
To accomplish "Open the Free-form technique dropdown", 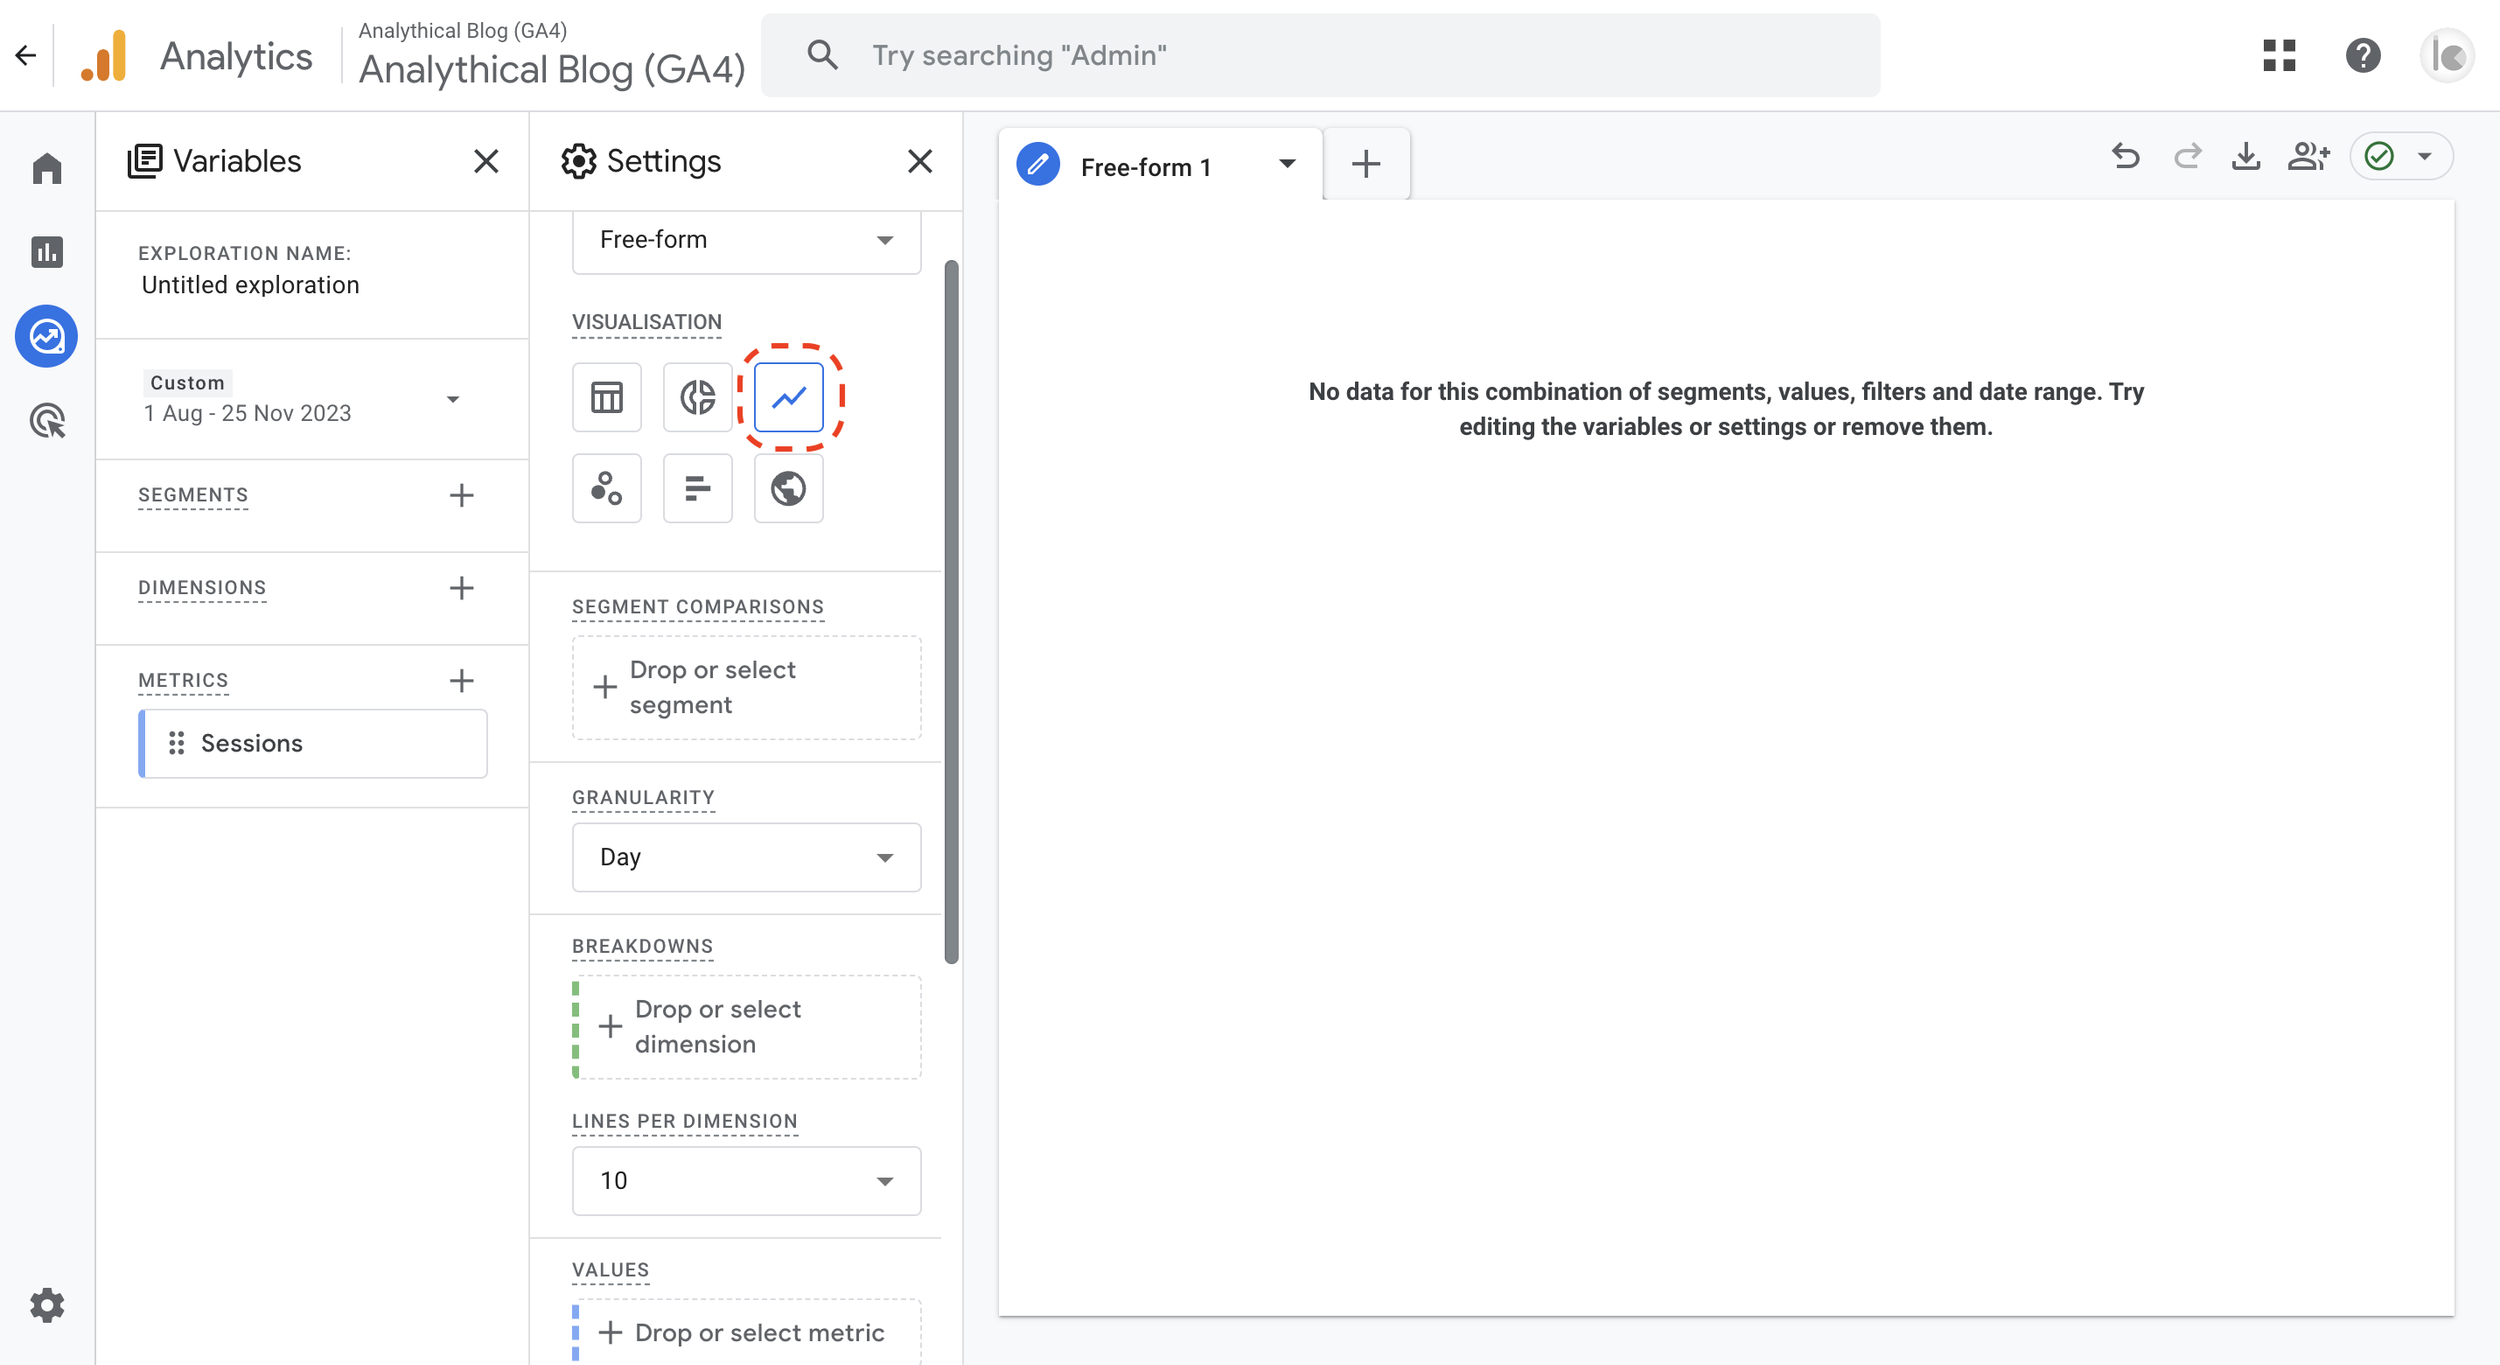I will point(746,240).
